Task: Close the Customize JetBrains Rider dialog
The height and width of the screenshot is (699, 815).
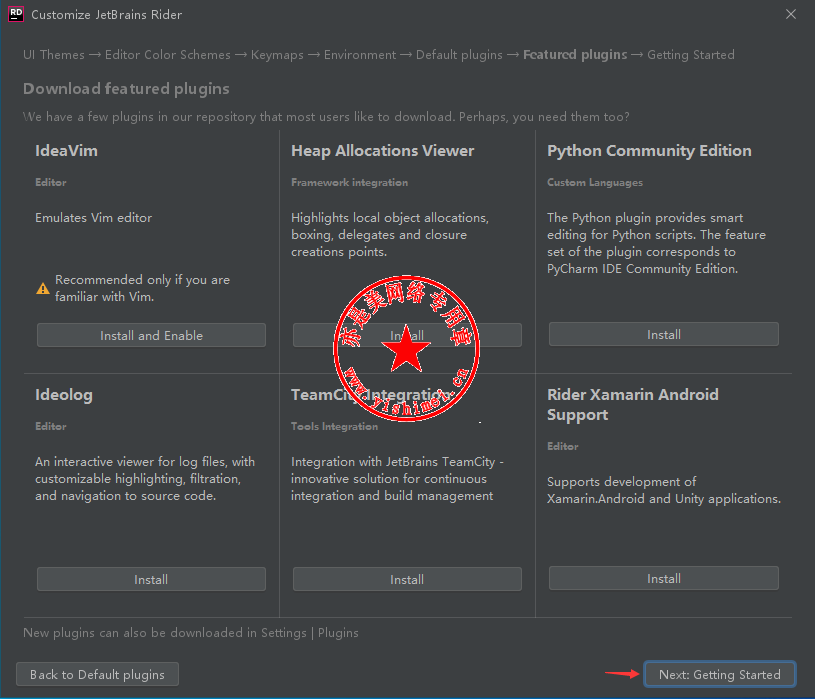Action: (791, 14)
